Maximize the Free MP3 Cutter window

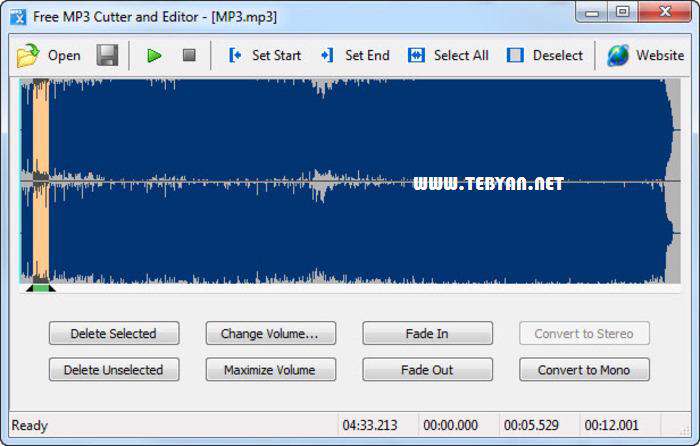tap(623, 12)
